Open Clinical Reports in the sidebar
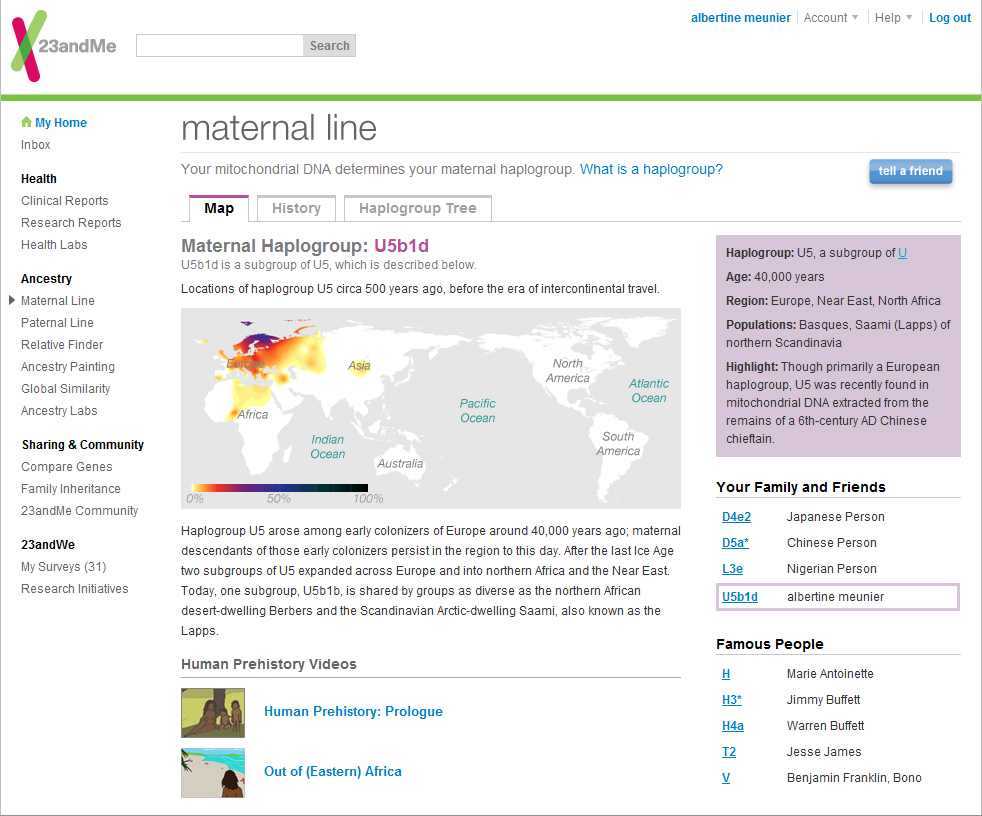Image resolution: width=982 pixels, height=816 pixels. pos(65,200)
